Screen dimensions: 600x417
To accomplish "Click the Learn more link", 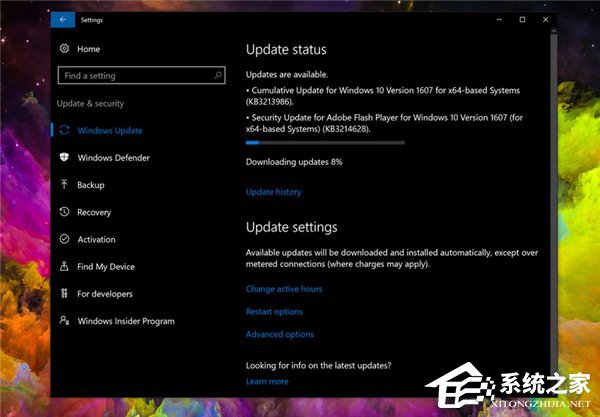I will (267, 381).
